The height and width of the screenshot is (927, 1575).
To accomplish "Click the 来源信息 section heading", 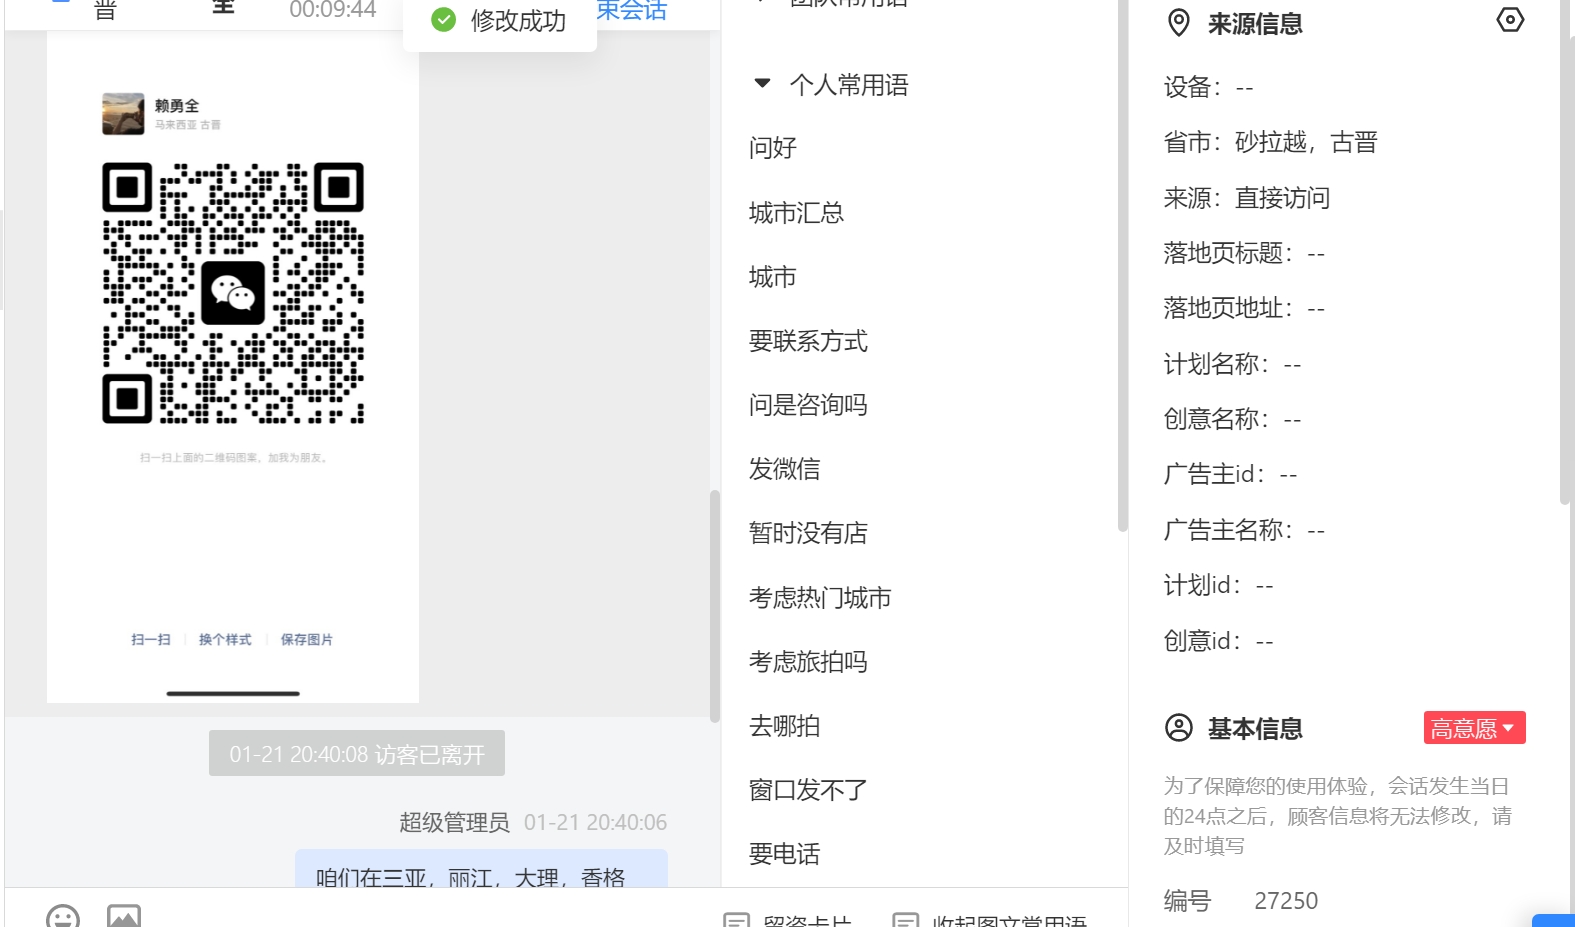I will click(x=1255, y=24).
